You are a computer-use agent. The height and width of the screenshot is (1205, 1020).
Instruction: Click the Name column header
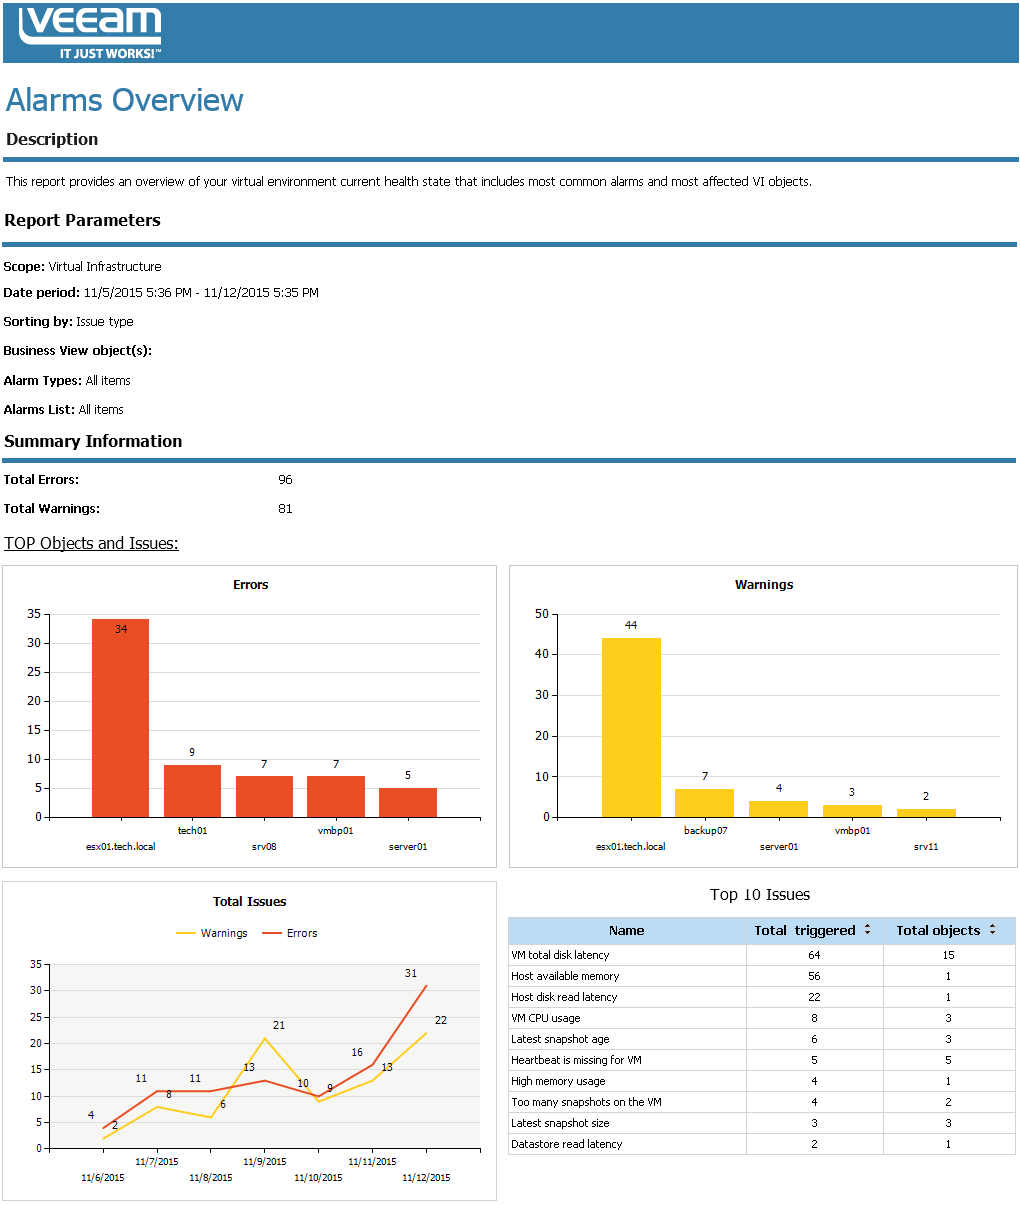pyautogui.click(x=627, y=931)
